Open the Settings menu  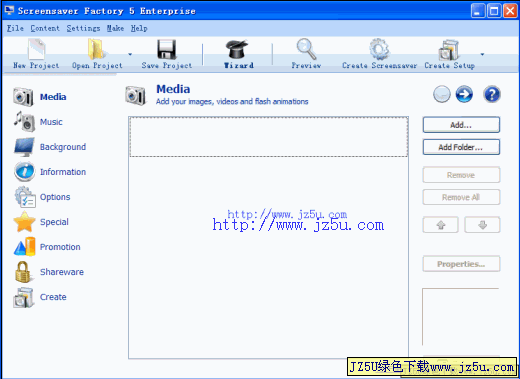tap(83, 28)
